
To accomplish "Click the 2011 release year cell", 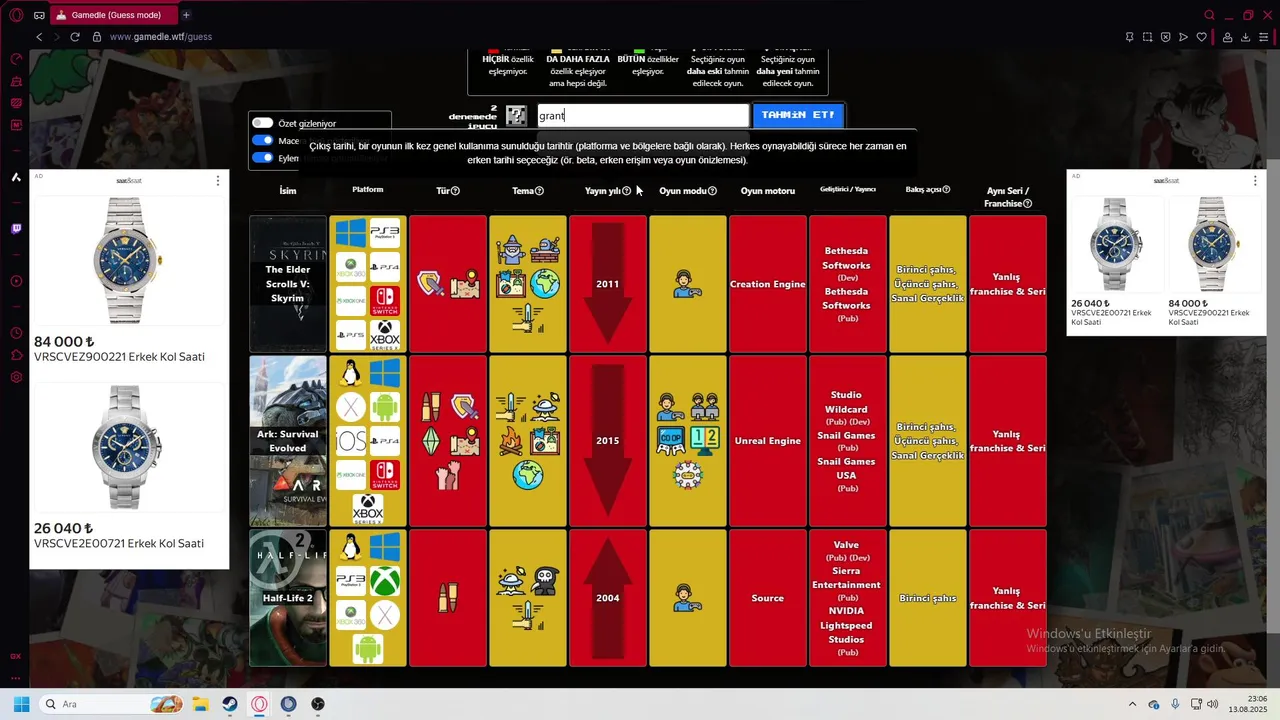I will tap(608, 284).
